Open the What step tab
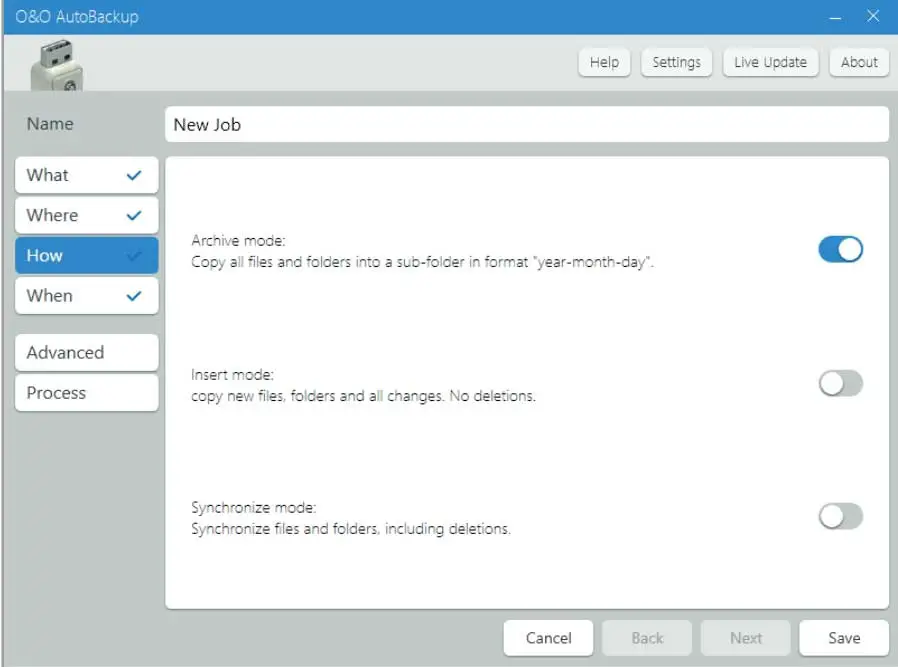Image resolution: width=898 pixels, height=667 pixels. click(86, 175)
